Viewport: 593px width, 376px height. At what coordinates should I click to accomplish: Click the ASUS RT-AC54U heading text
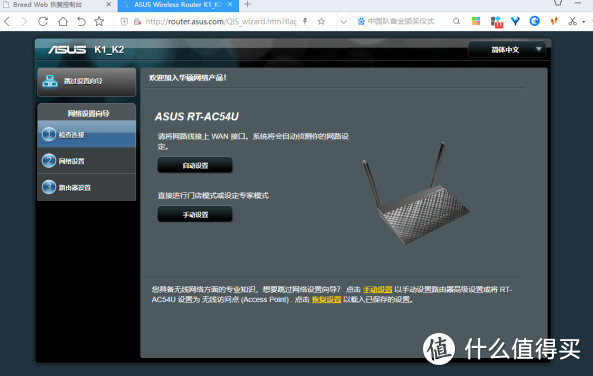(x=197, y=117)
